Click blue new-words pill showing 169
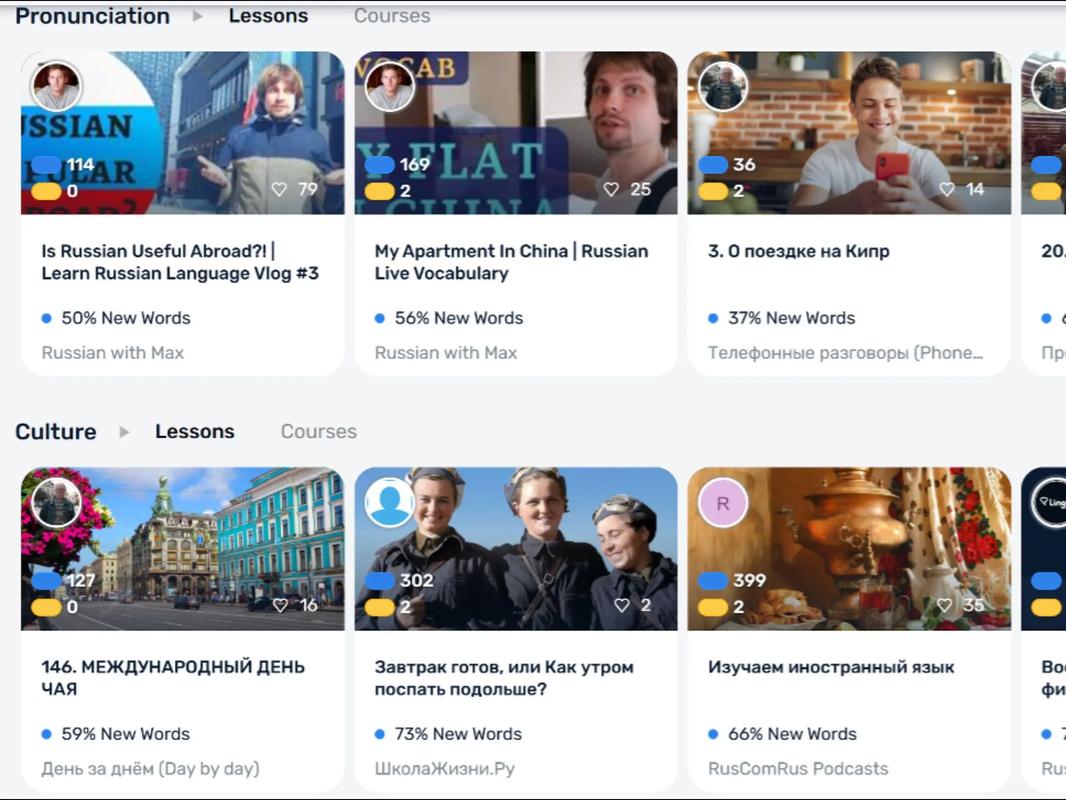Viewport: 1066px width, 800px height. click(x=379, y=164)
